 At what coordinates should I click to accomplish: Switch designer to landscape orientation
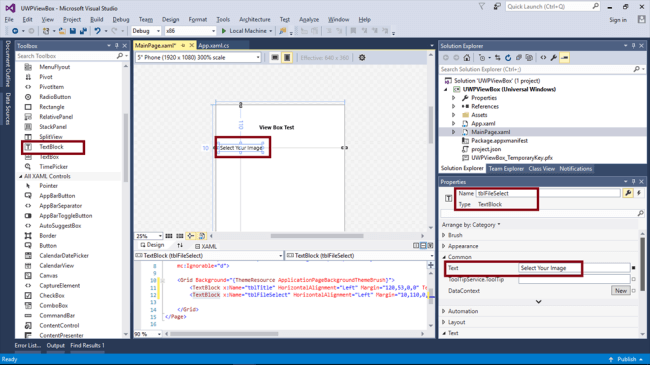point(275,58)
